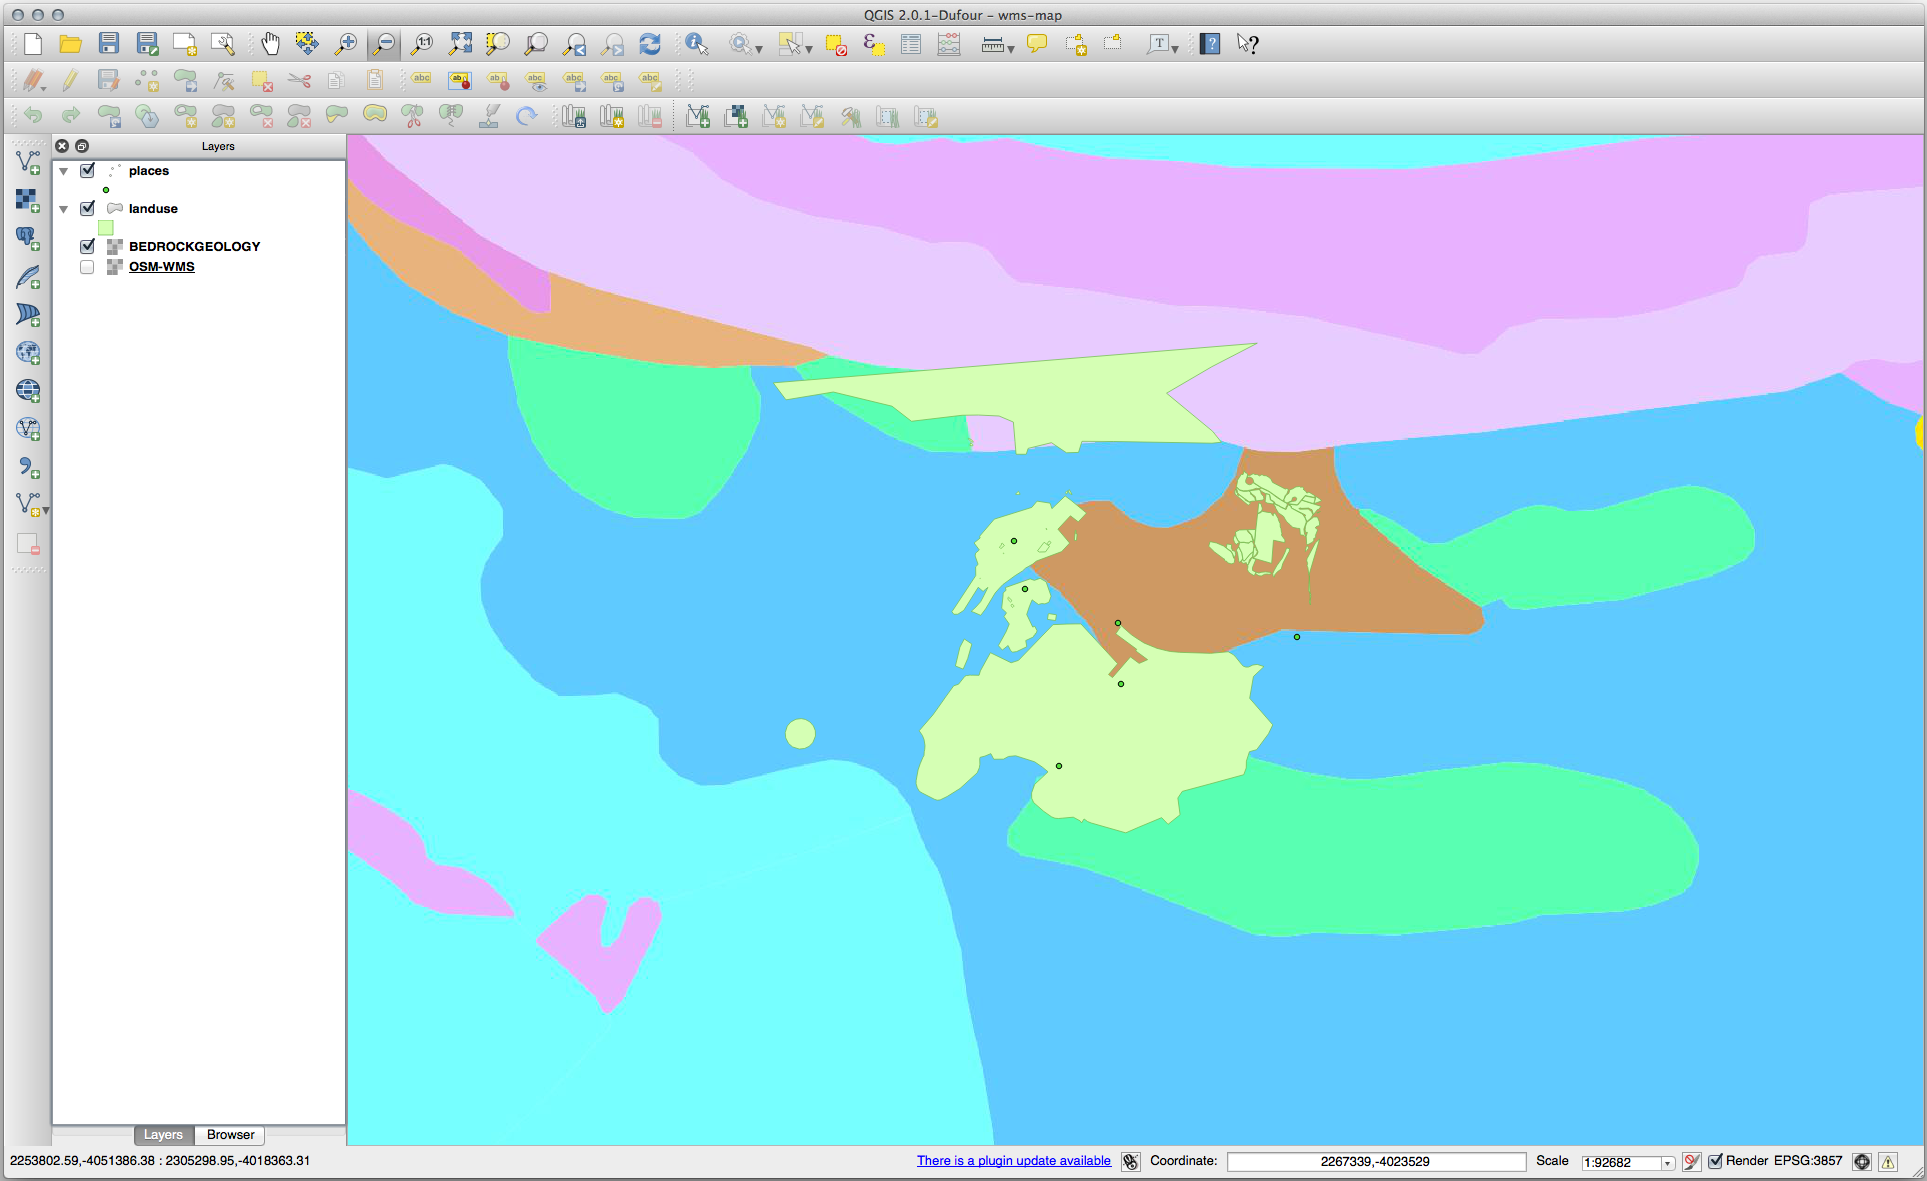Open the plugin update link
The width and height of the screenshot is (1927, 1181).
pos(1013,1160)
